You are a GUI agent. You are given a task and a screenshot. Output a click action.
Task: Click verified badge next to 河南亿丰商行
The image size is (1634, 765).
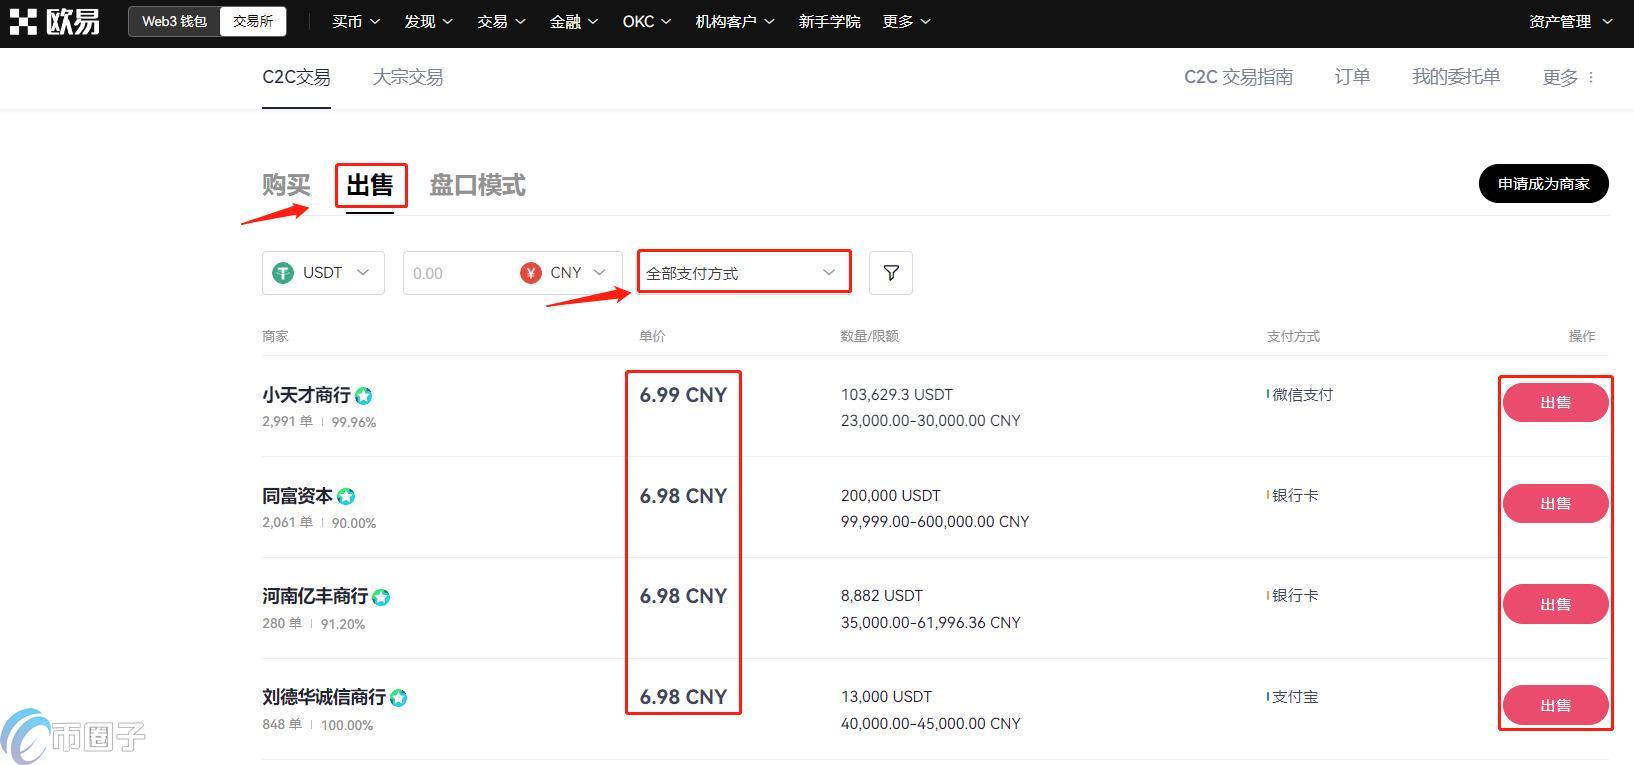click(x=381, y=597)
